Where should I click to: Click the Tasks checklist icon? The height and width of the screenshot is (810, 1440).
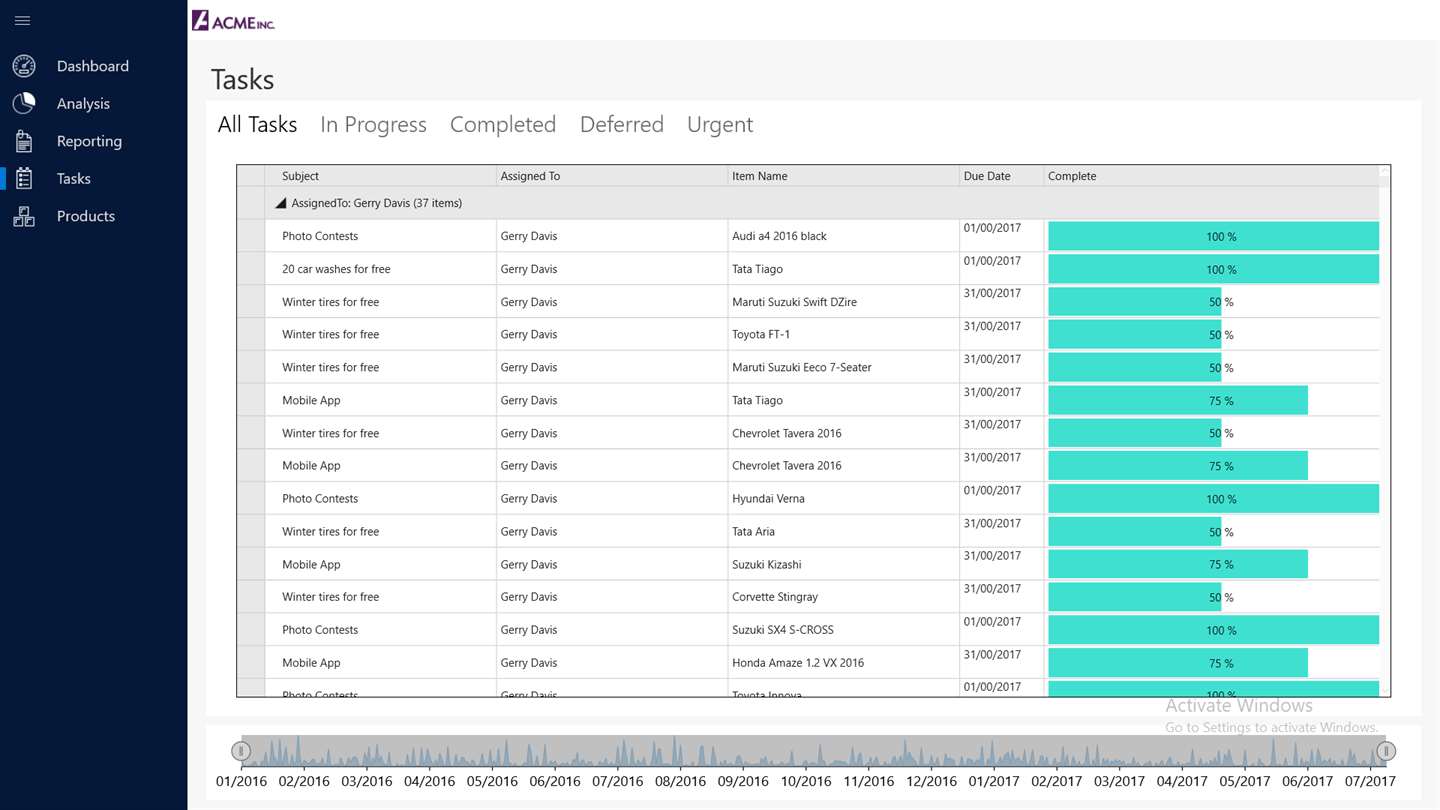pos(24,178)
